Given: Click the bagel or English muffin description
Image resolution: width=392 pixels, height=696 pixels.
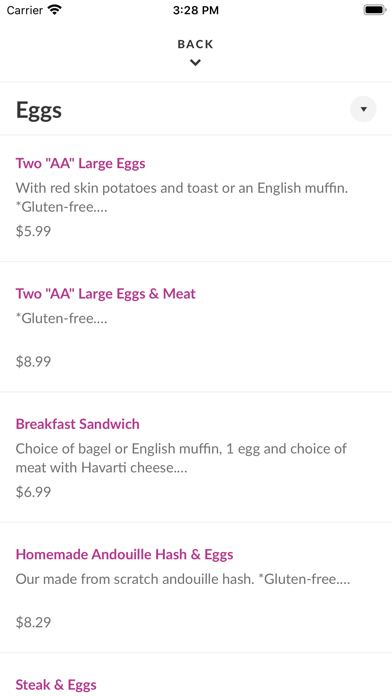Looking at the screenshot, I should (x=181, y=458).
